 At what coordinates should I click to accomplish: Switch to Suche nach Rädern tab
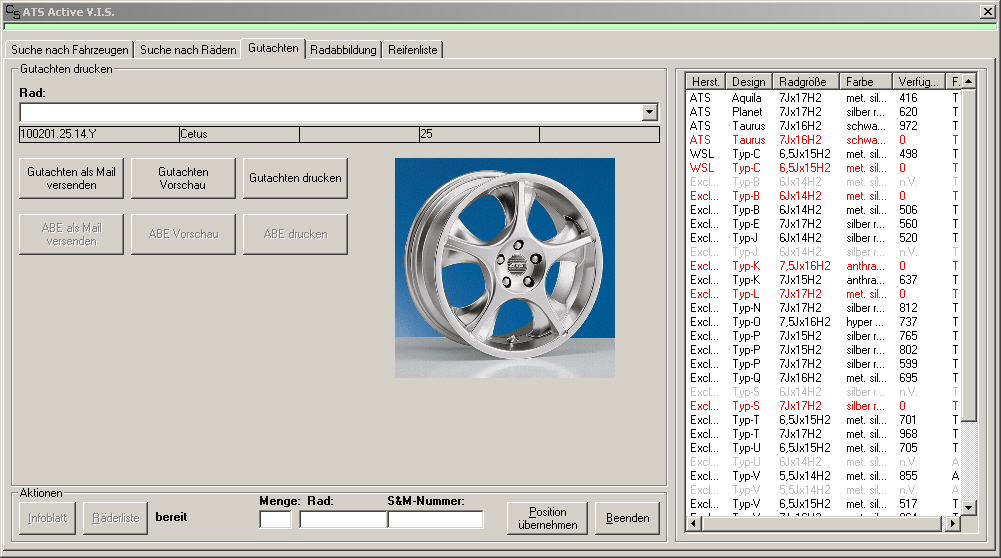coord(188,50)
